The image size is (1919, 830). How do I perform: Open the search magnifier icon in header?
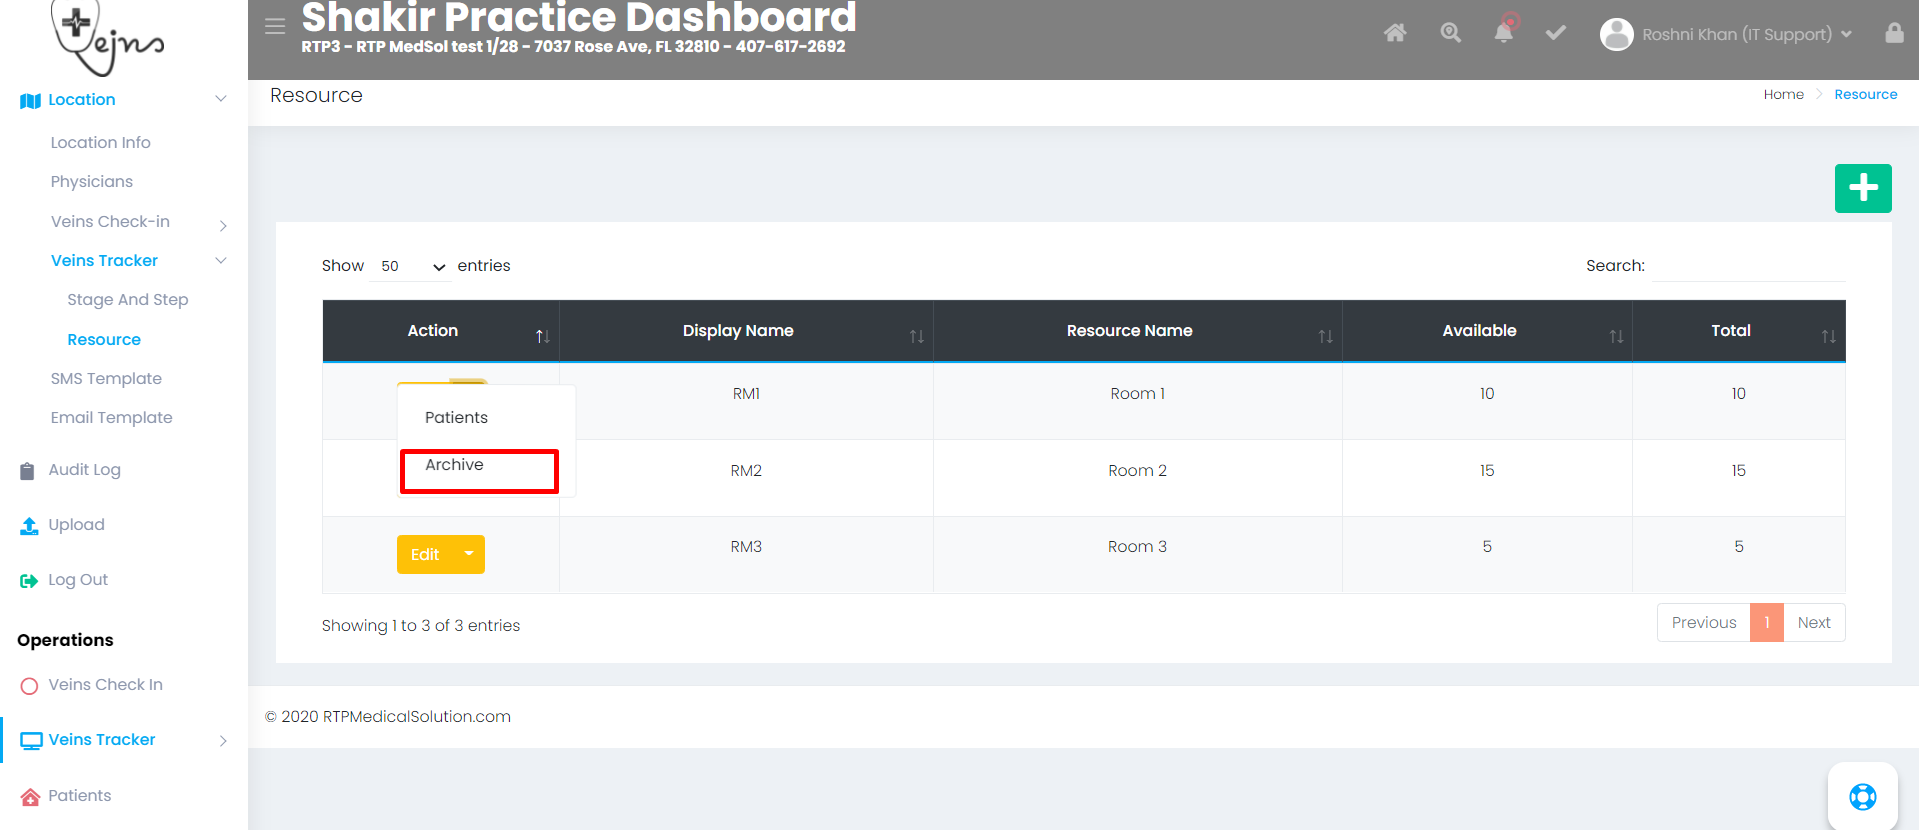tap(1450, 33)
